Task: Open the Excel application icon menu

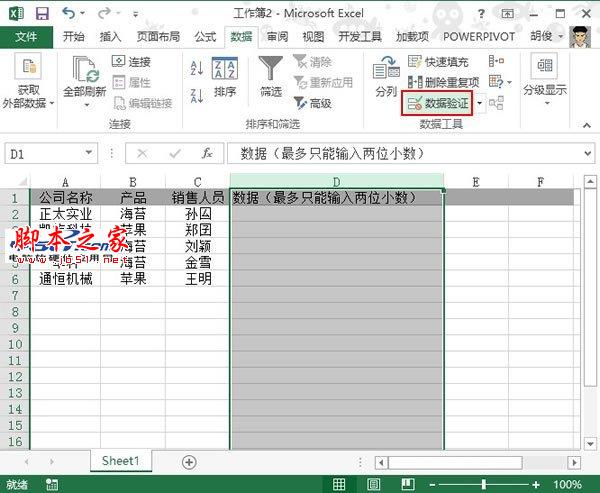Action: pyautogui.click(x=16, y=14)
